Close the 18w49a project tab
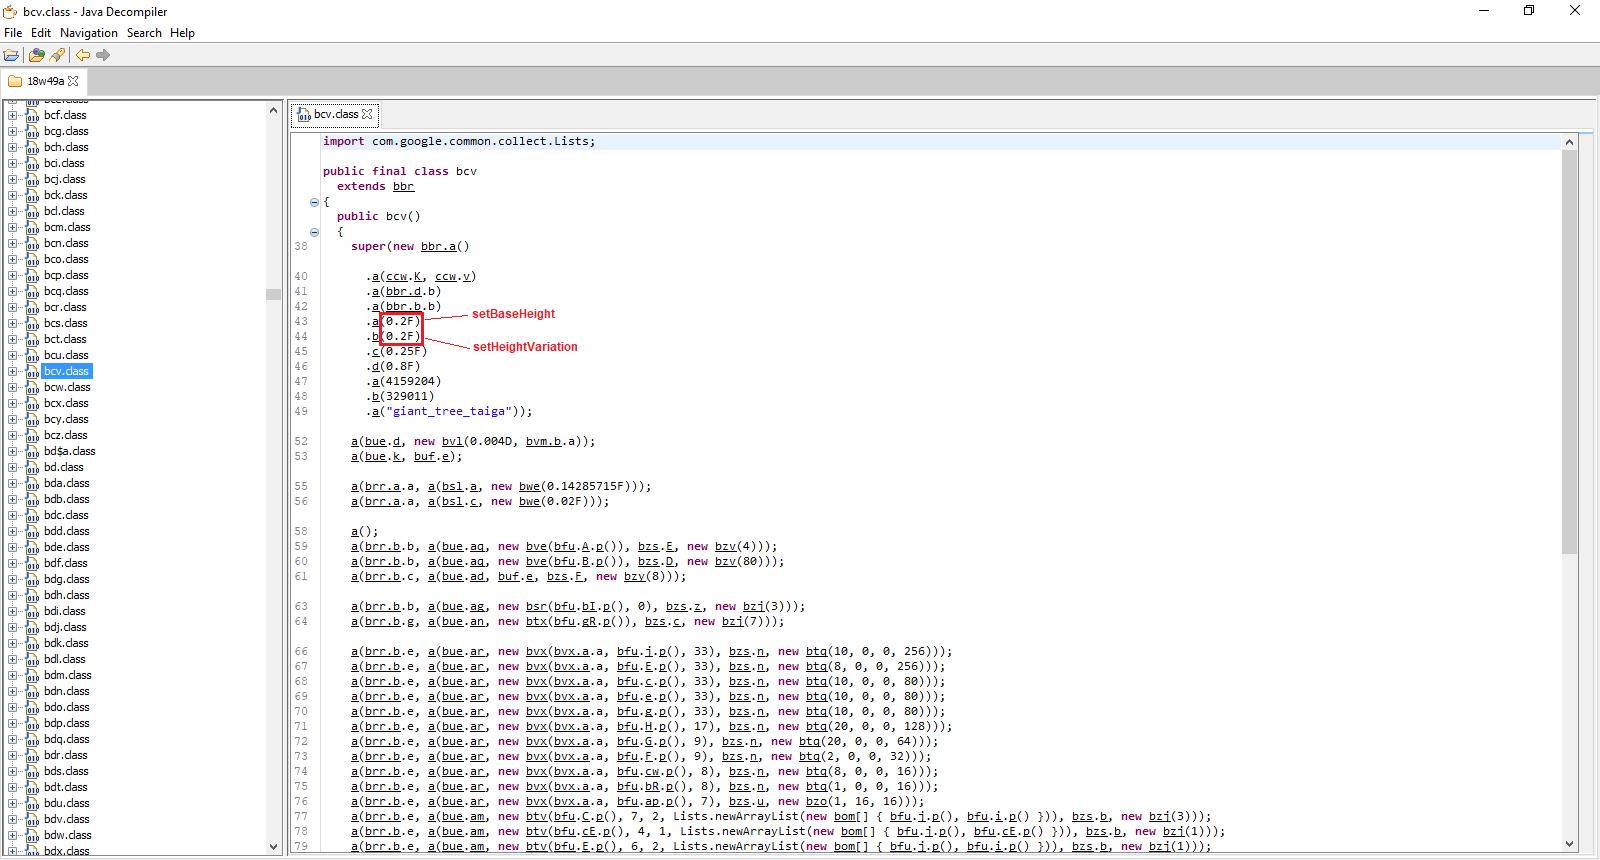Viewport: 1600px width, 860px height. 73,81
